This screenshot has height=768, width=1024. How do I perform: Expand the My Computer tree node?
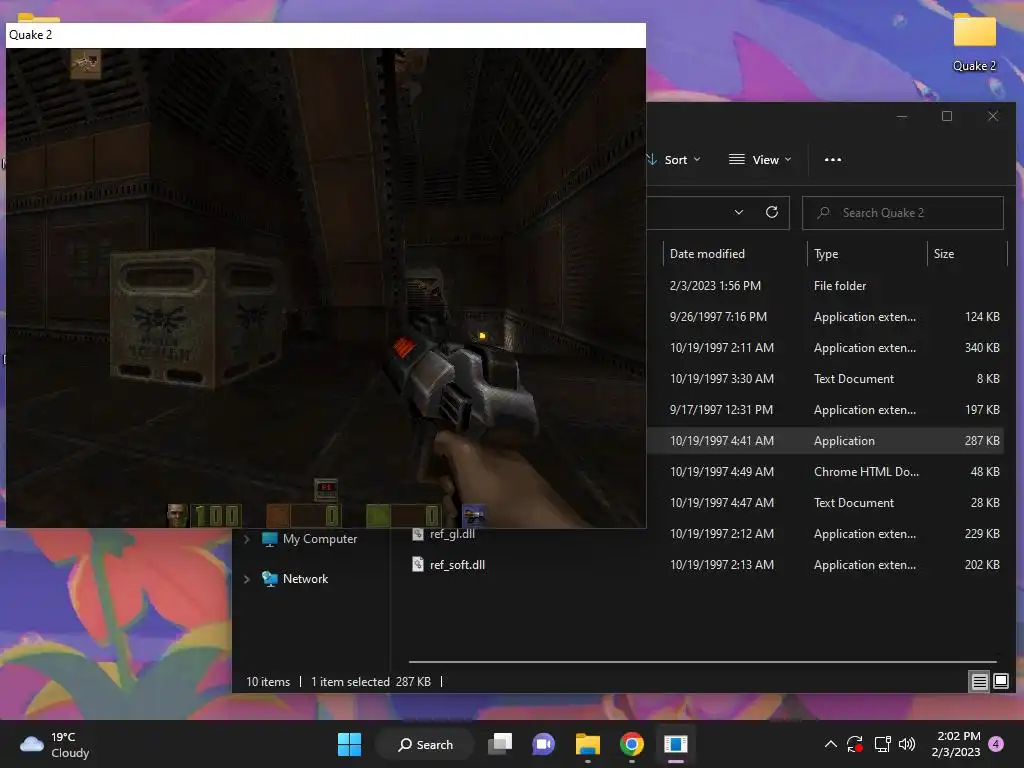247,539
